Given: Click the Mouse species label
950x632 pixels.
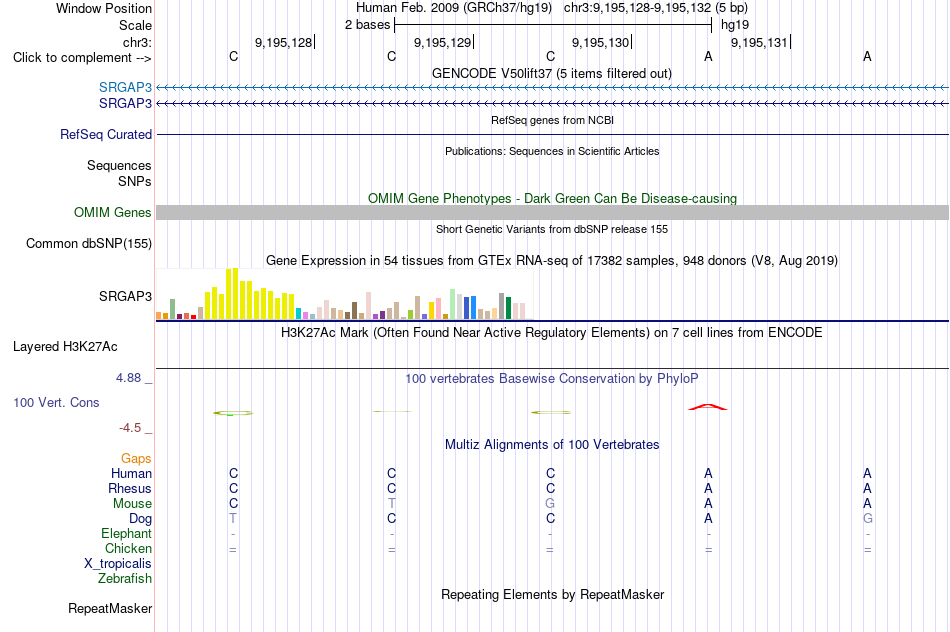Looking at the screenshot, I should tap(132, 504).
